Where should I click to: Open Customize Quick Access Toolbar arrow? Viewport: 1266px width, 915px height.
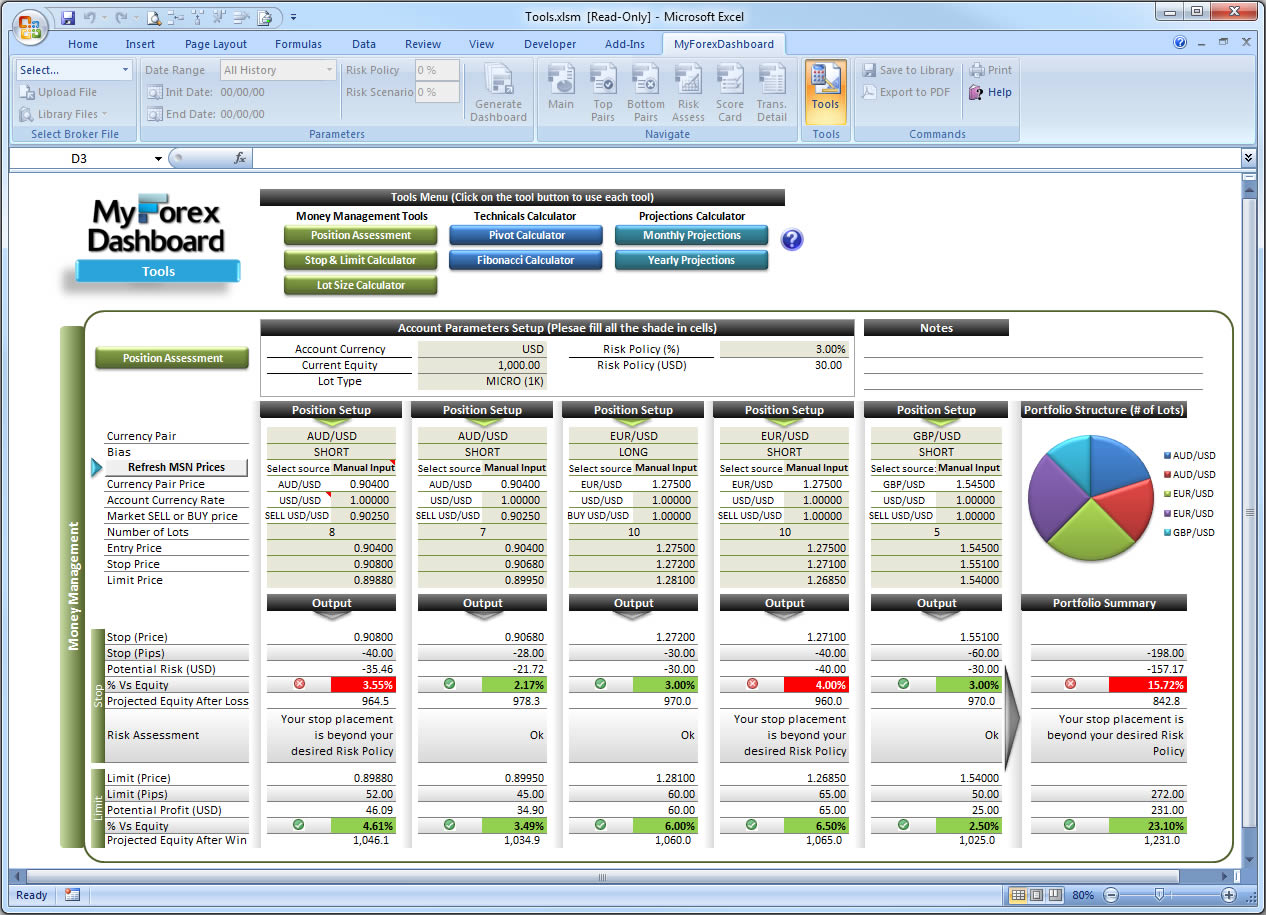(x=293, y=17)
